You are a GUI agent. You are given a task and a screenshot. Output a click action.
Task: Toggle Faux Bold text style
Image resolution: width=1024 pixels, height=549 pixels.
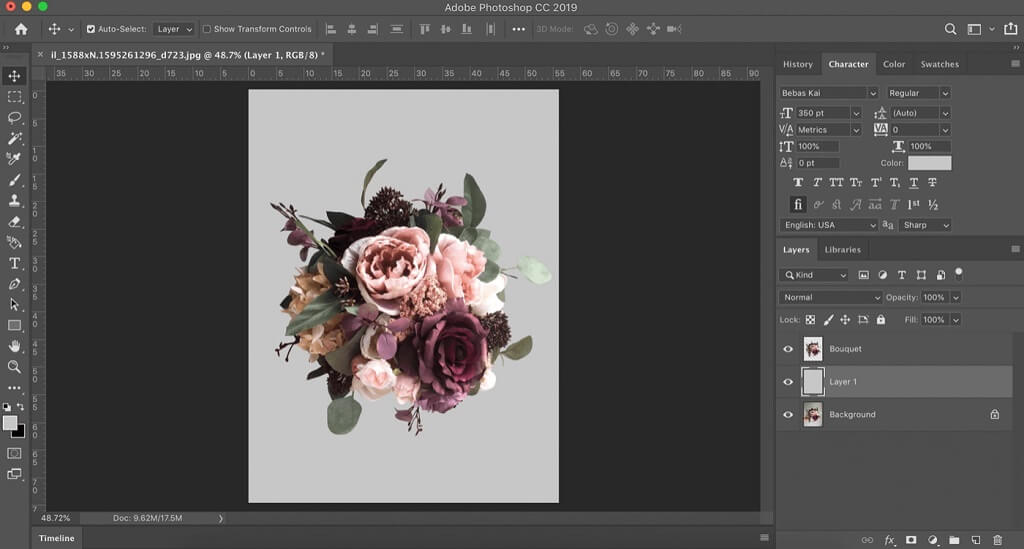pos(797,183)
